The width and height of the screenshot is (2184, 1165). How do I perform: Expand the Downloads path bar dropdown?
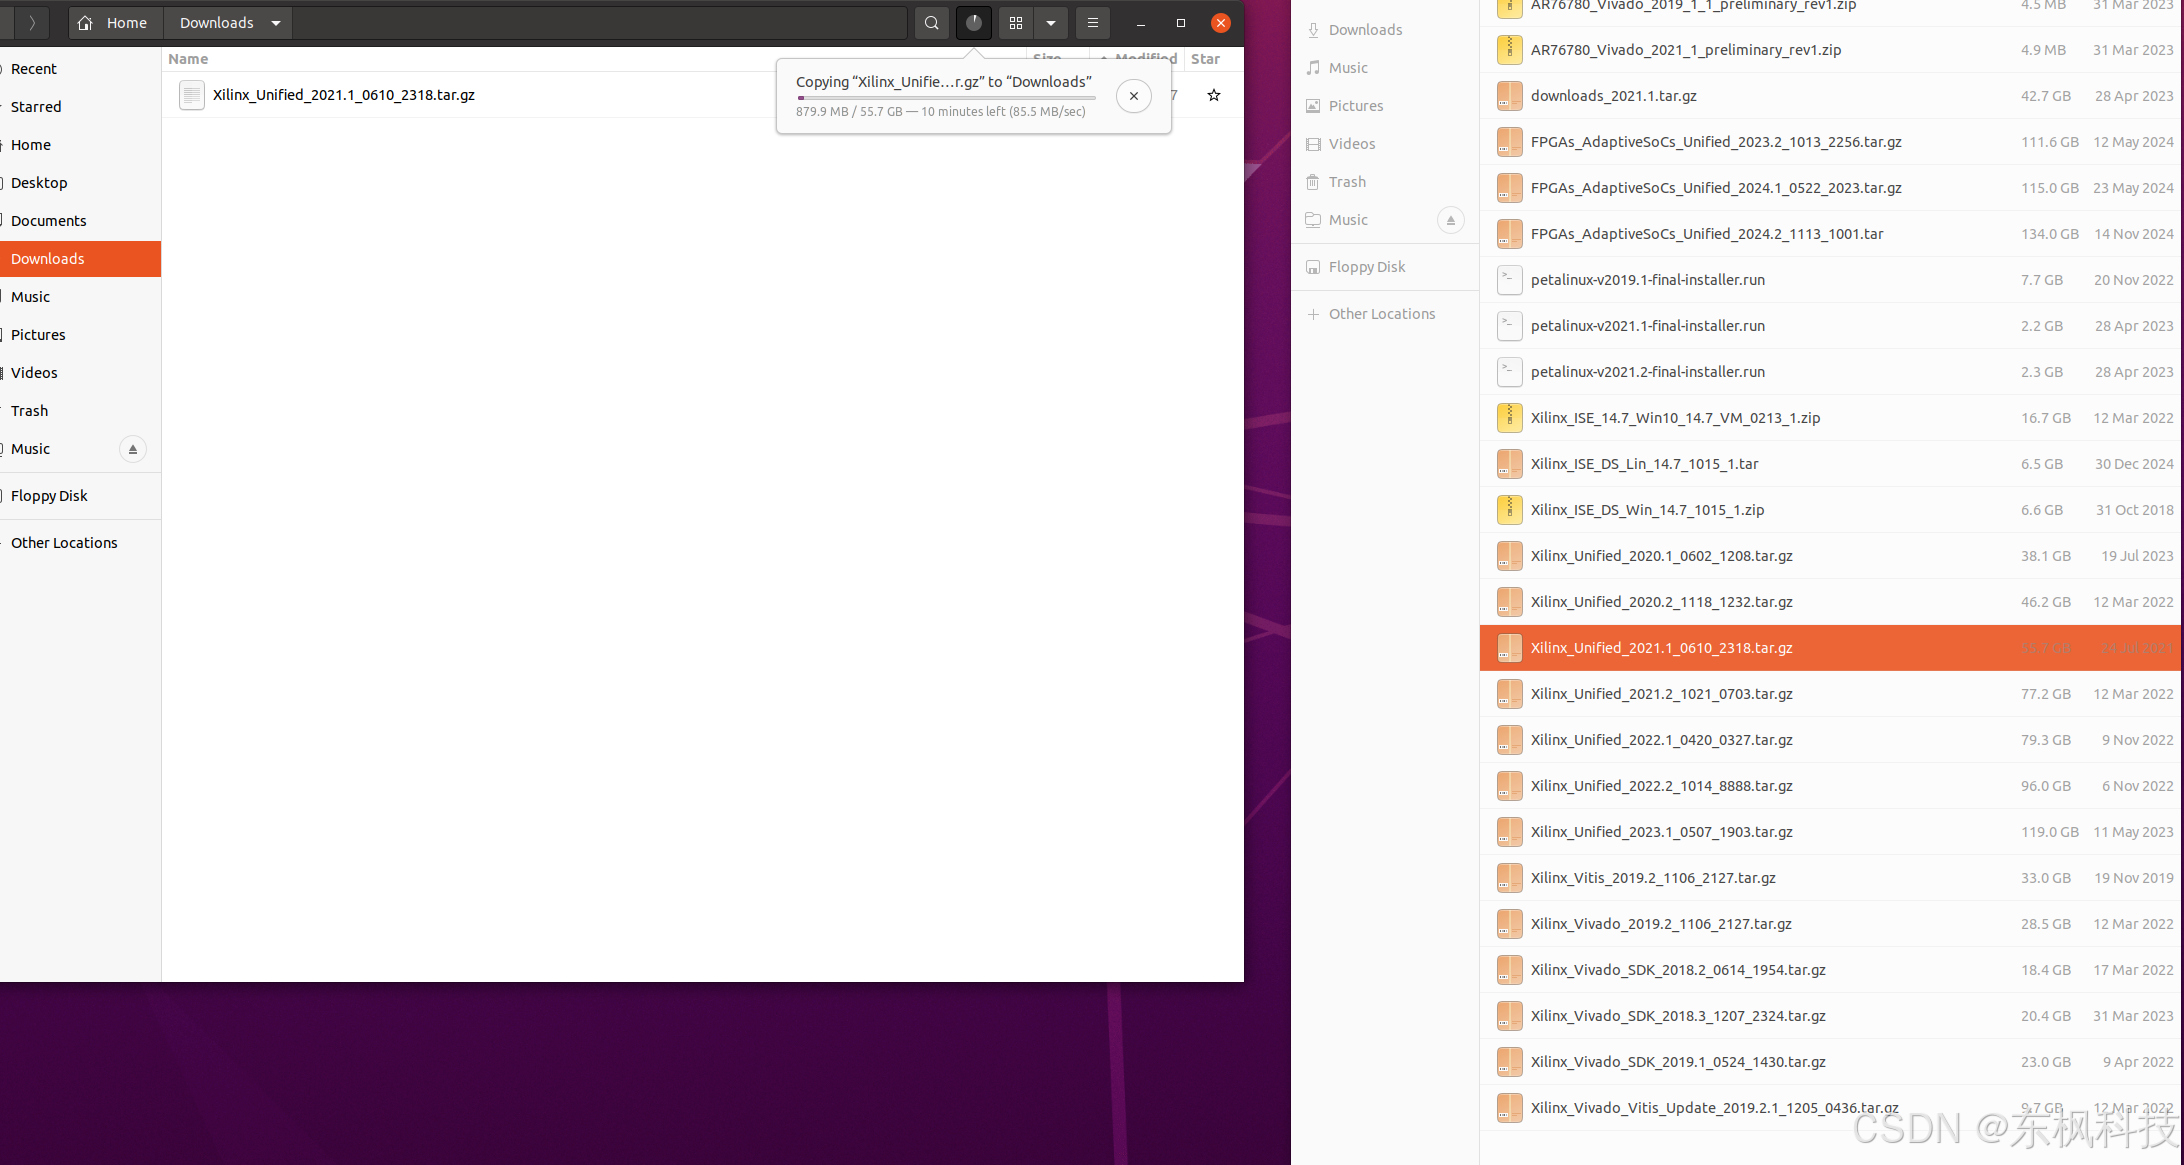coord(276,23)
